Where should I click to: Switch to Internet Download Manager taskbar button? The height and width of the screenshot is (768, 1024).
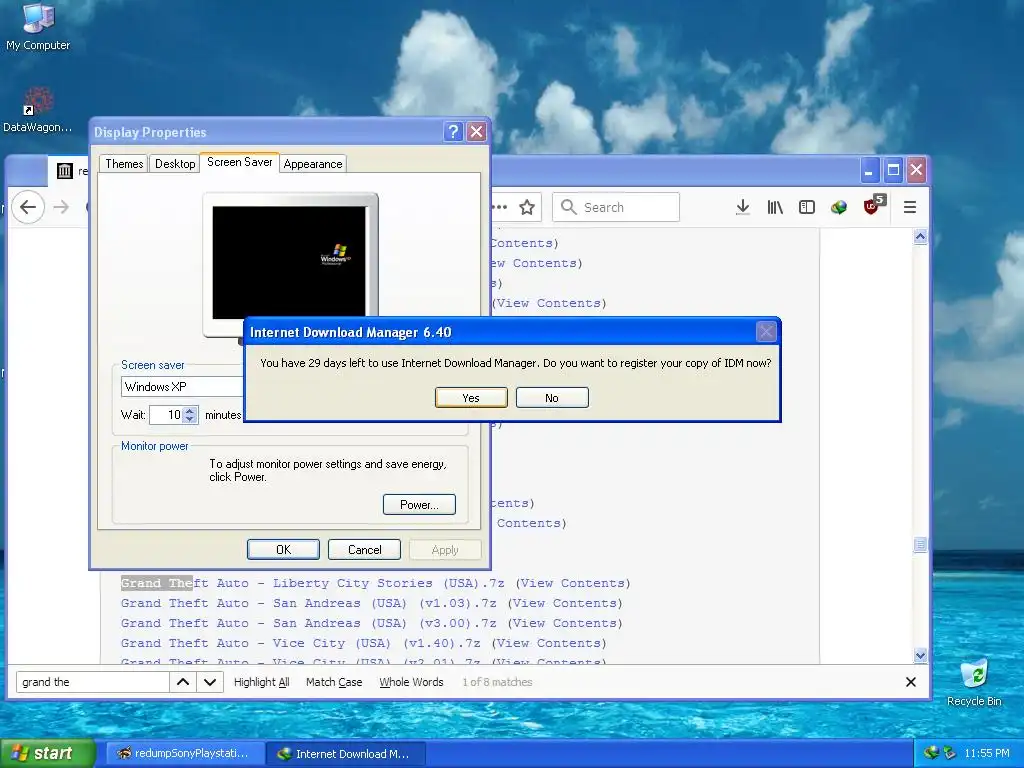click(346, 754)
